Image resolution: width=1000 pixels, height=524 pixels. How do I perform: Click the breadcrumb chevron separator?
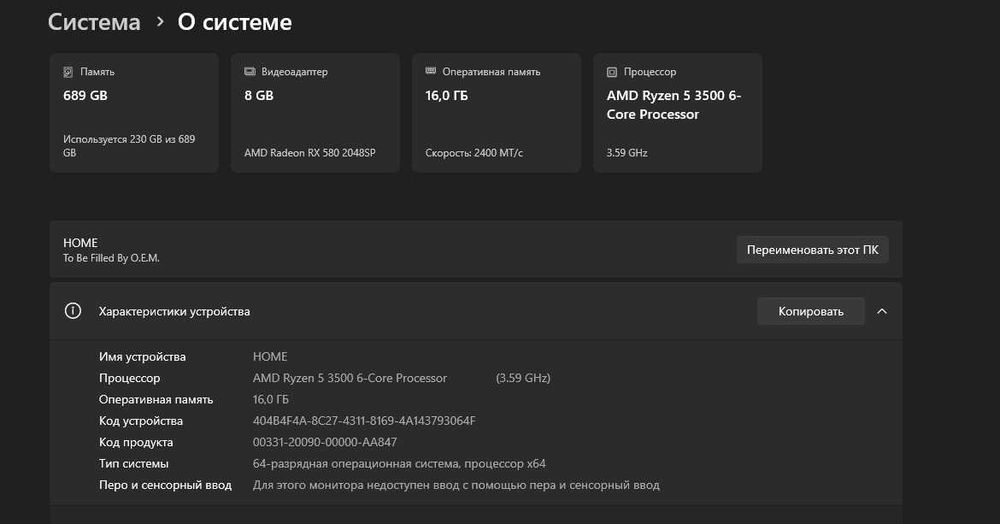[x=160, y=22]
